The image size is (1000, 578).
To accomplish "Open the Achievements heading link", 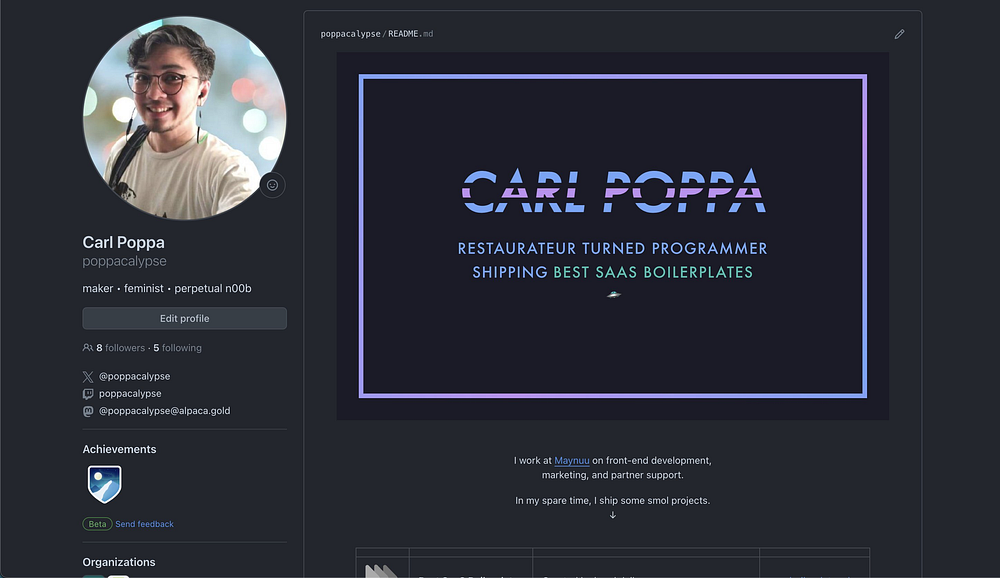I will coord(119,449).
